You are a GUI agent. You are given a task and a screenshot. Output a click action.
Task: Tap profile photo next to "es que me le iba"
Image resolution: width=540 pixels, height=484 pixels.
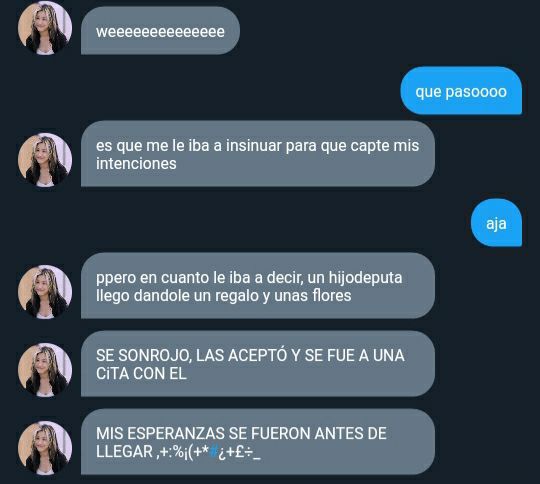pos(45,160)
